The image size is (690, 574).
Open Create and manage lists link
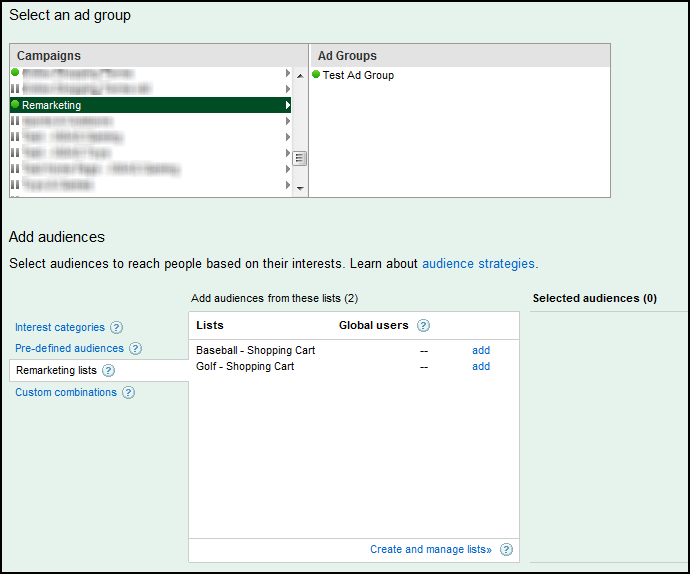click(431, 549)
